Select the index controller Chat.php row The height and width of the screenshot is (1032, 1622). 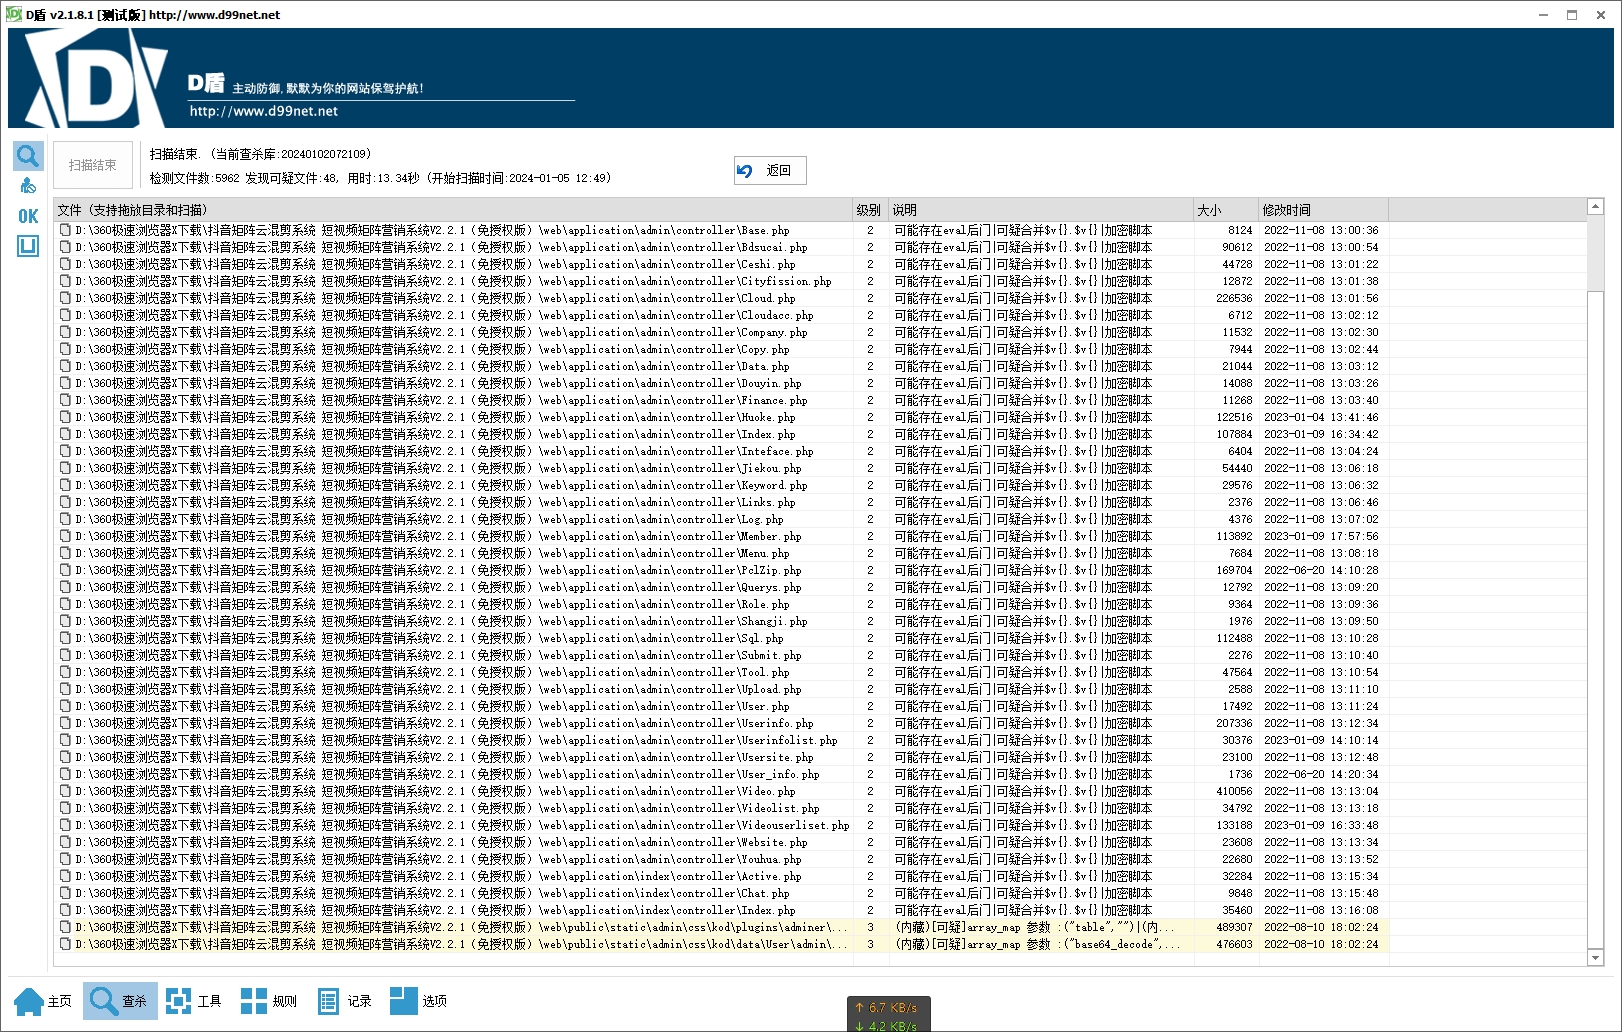(722, 893)
